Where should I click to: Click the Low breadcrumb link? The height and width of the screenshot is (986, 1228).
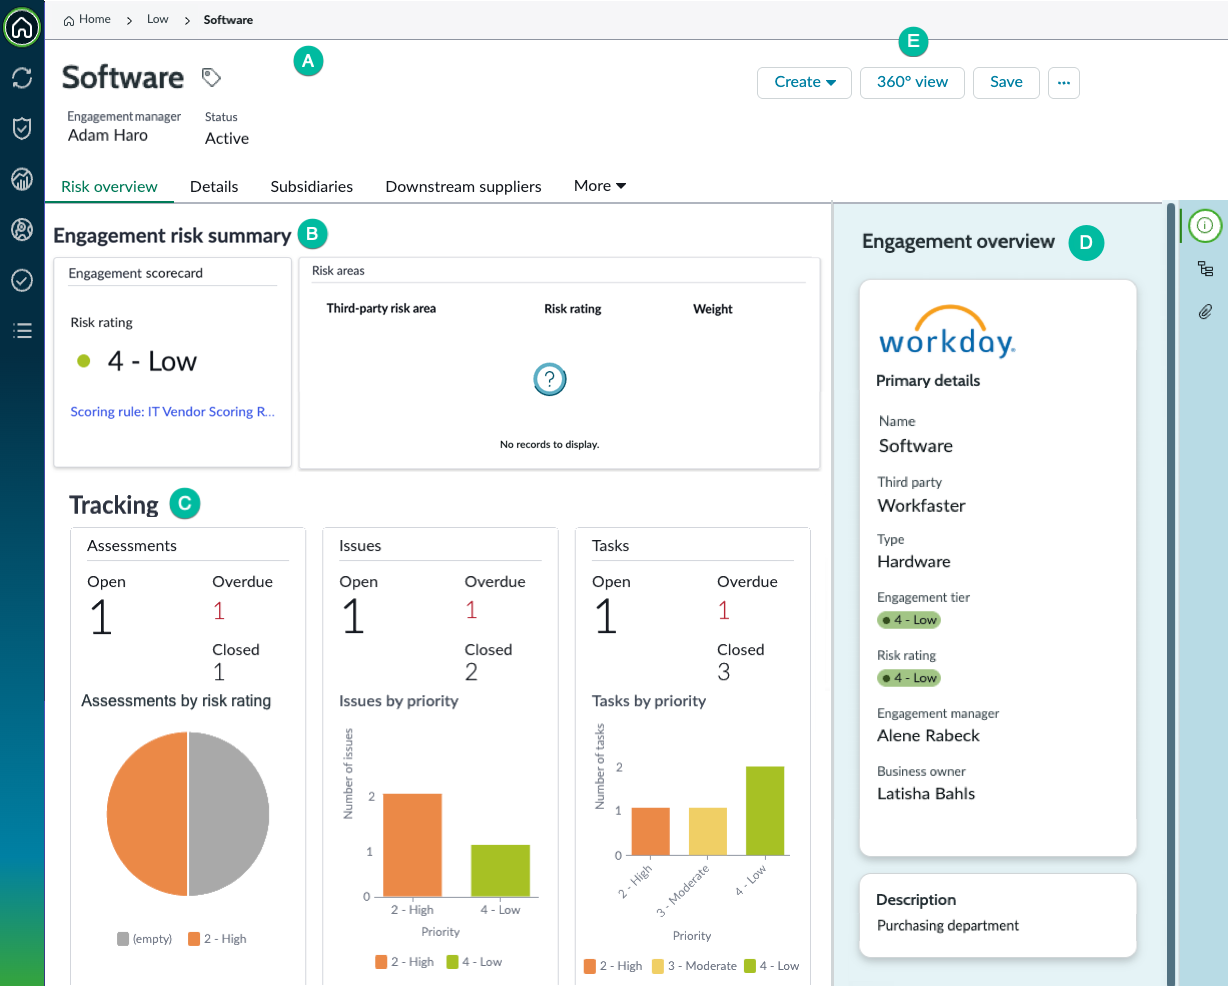pos(158,19)
